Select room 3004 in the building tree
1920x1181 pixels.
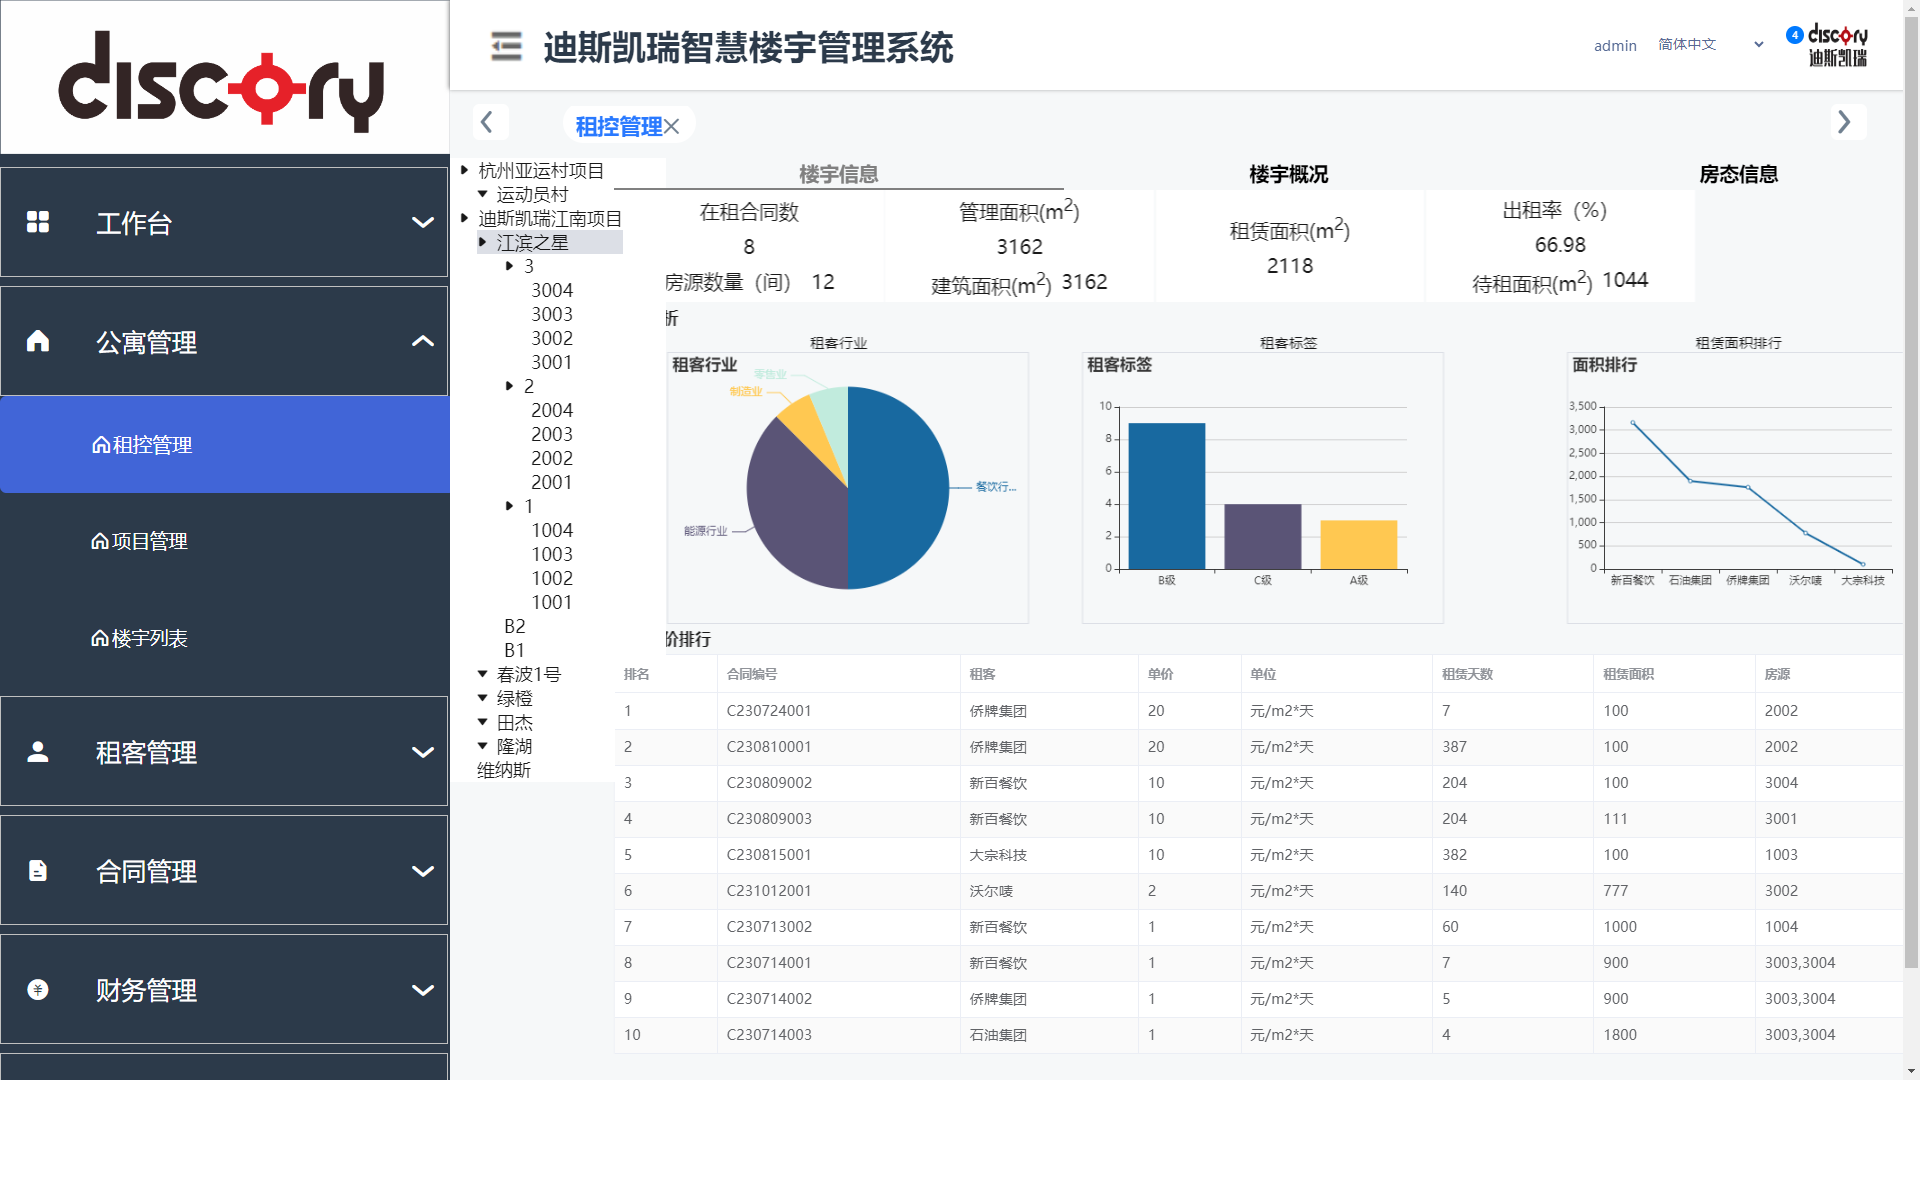(551, 290)
